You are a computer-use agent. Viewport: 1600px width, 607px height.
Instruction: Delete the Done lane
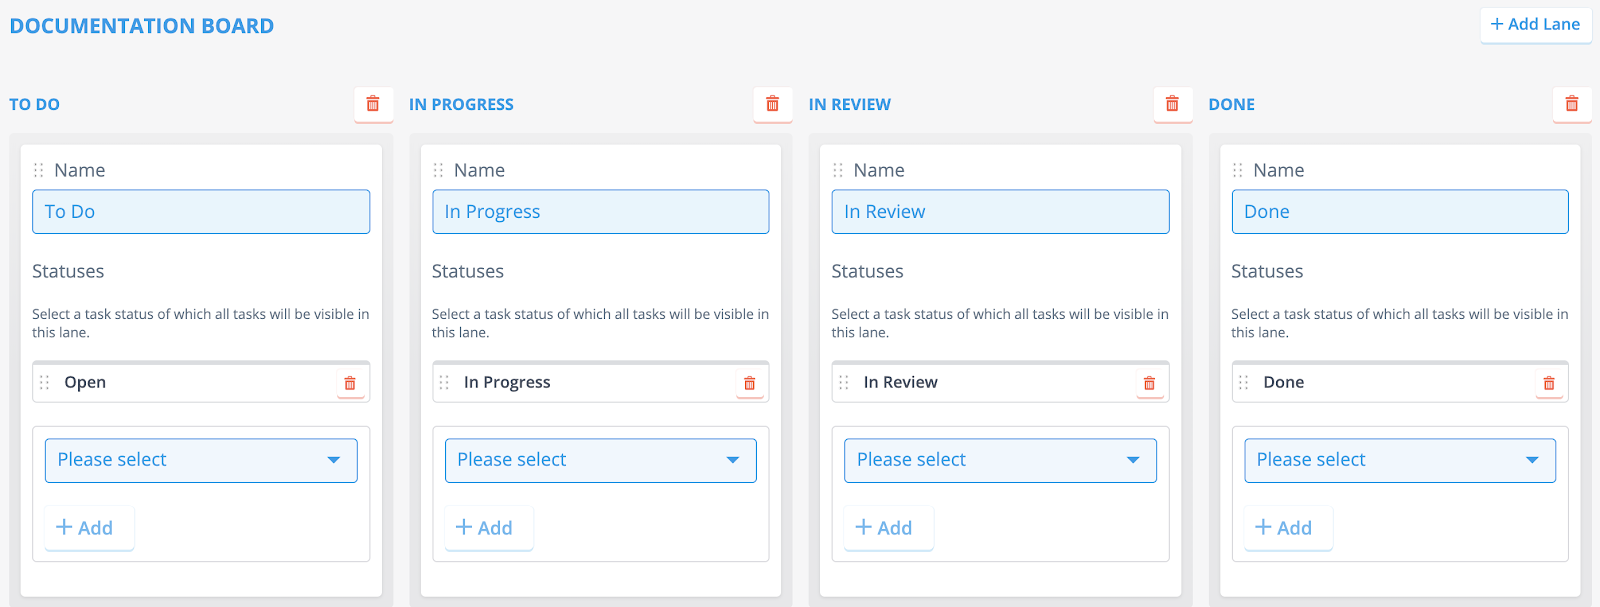[1571, 104]
